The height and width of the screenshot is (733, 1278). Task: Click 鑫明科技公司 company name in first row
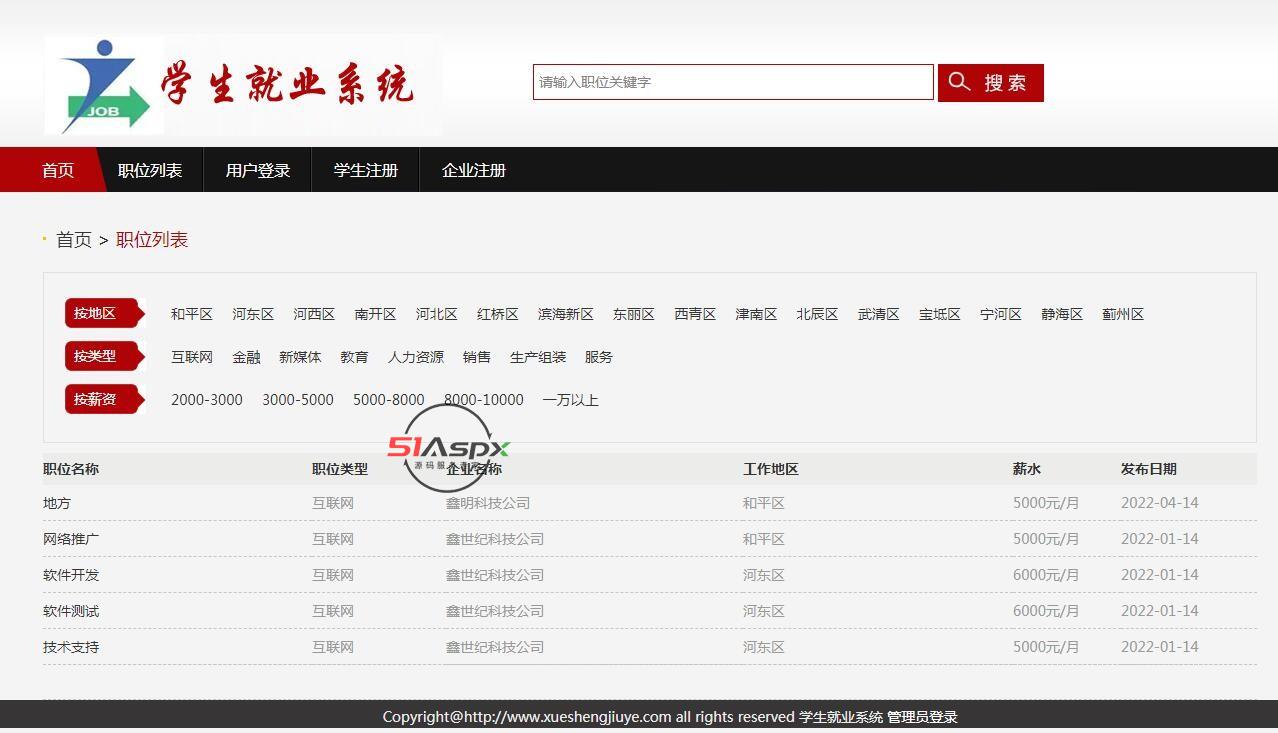pyautogui.click(x=488, y=503)
